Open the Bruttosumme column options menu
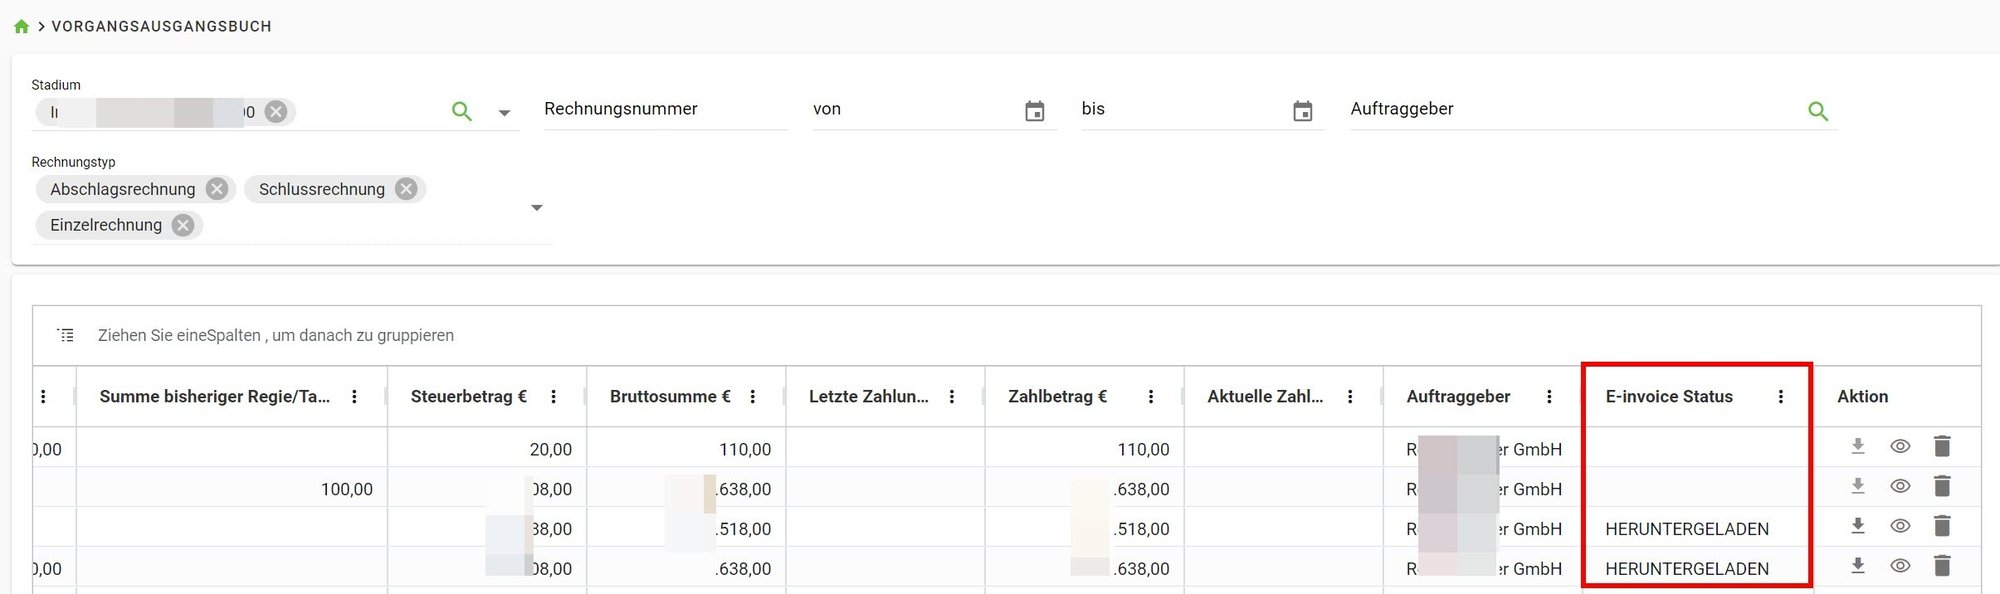Viewport: 2000px width, 594px height. [753, 396]
